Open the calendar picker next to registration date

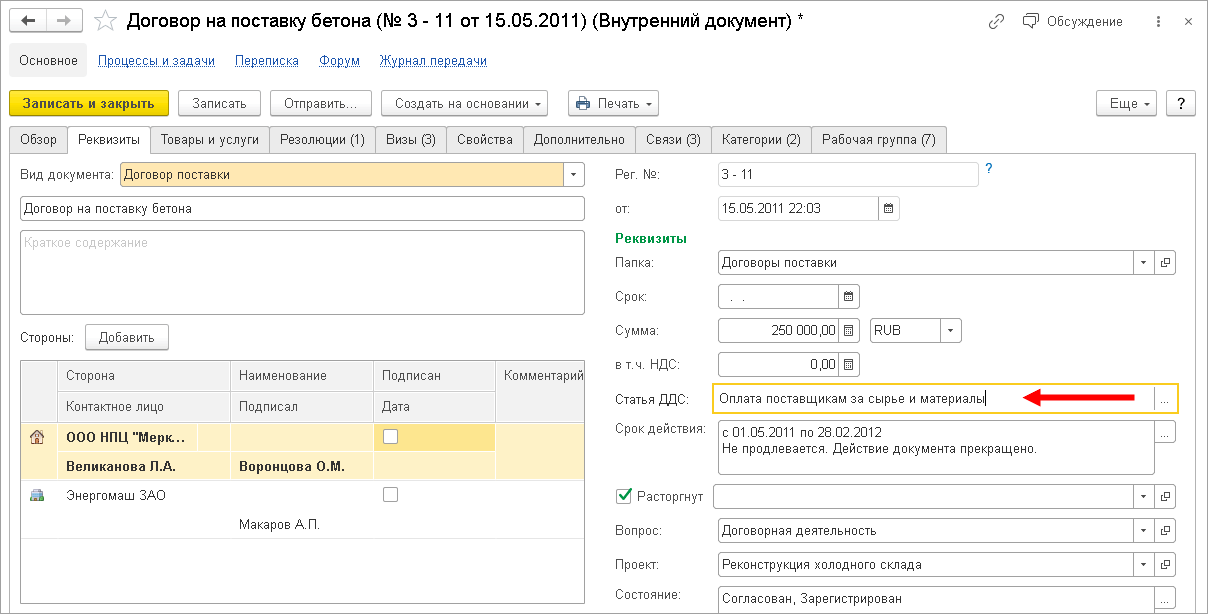pyautogui.click(x=889, y=209)
